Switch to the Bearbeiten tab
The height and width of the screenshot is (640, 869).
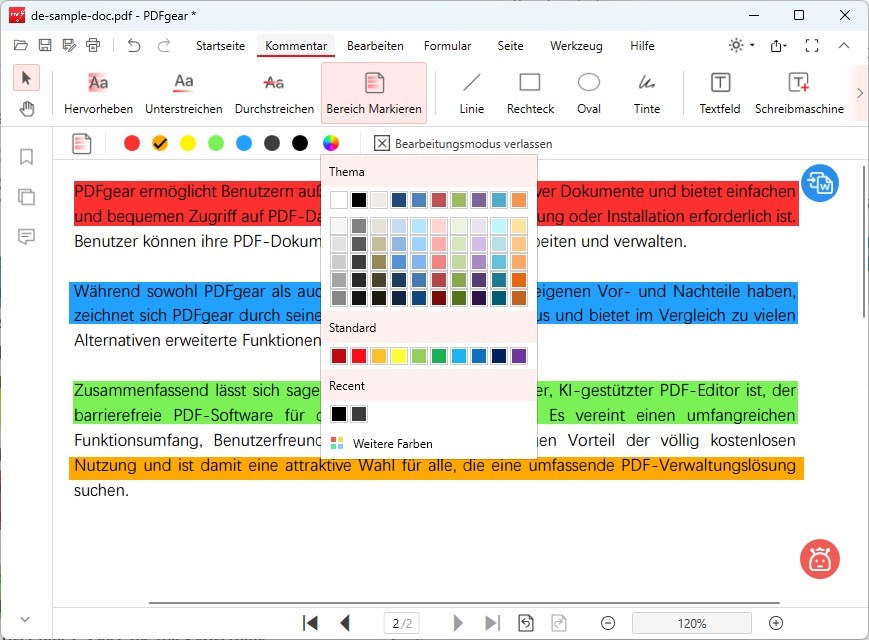[x=375, y=45]
